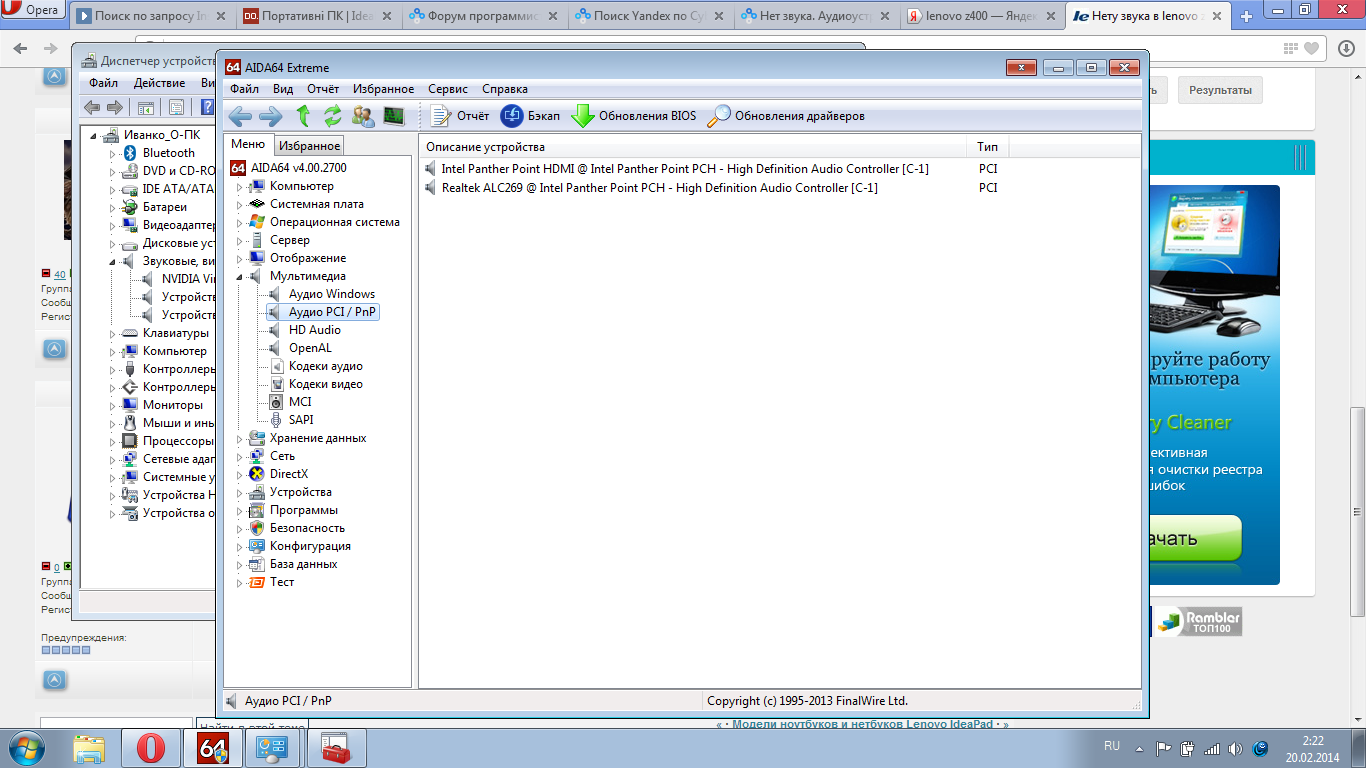Screen dimensions: 1366x768
Task: Click the Back arrow in AIDA64 toolbar
Action: [x=240, y=116]
